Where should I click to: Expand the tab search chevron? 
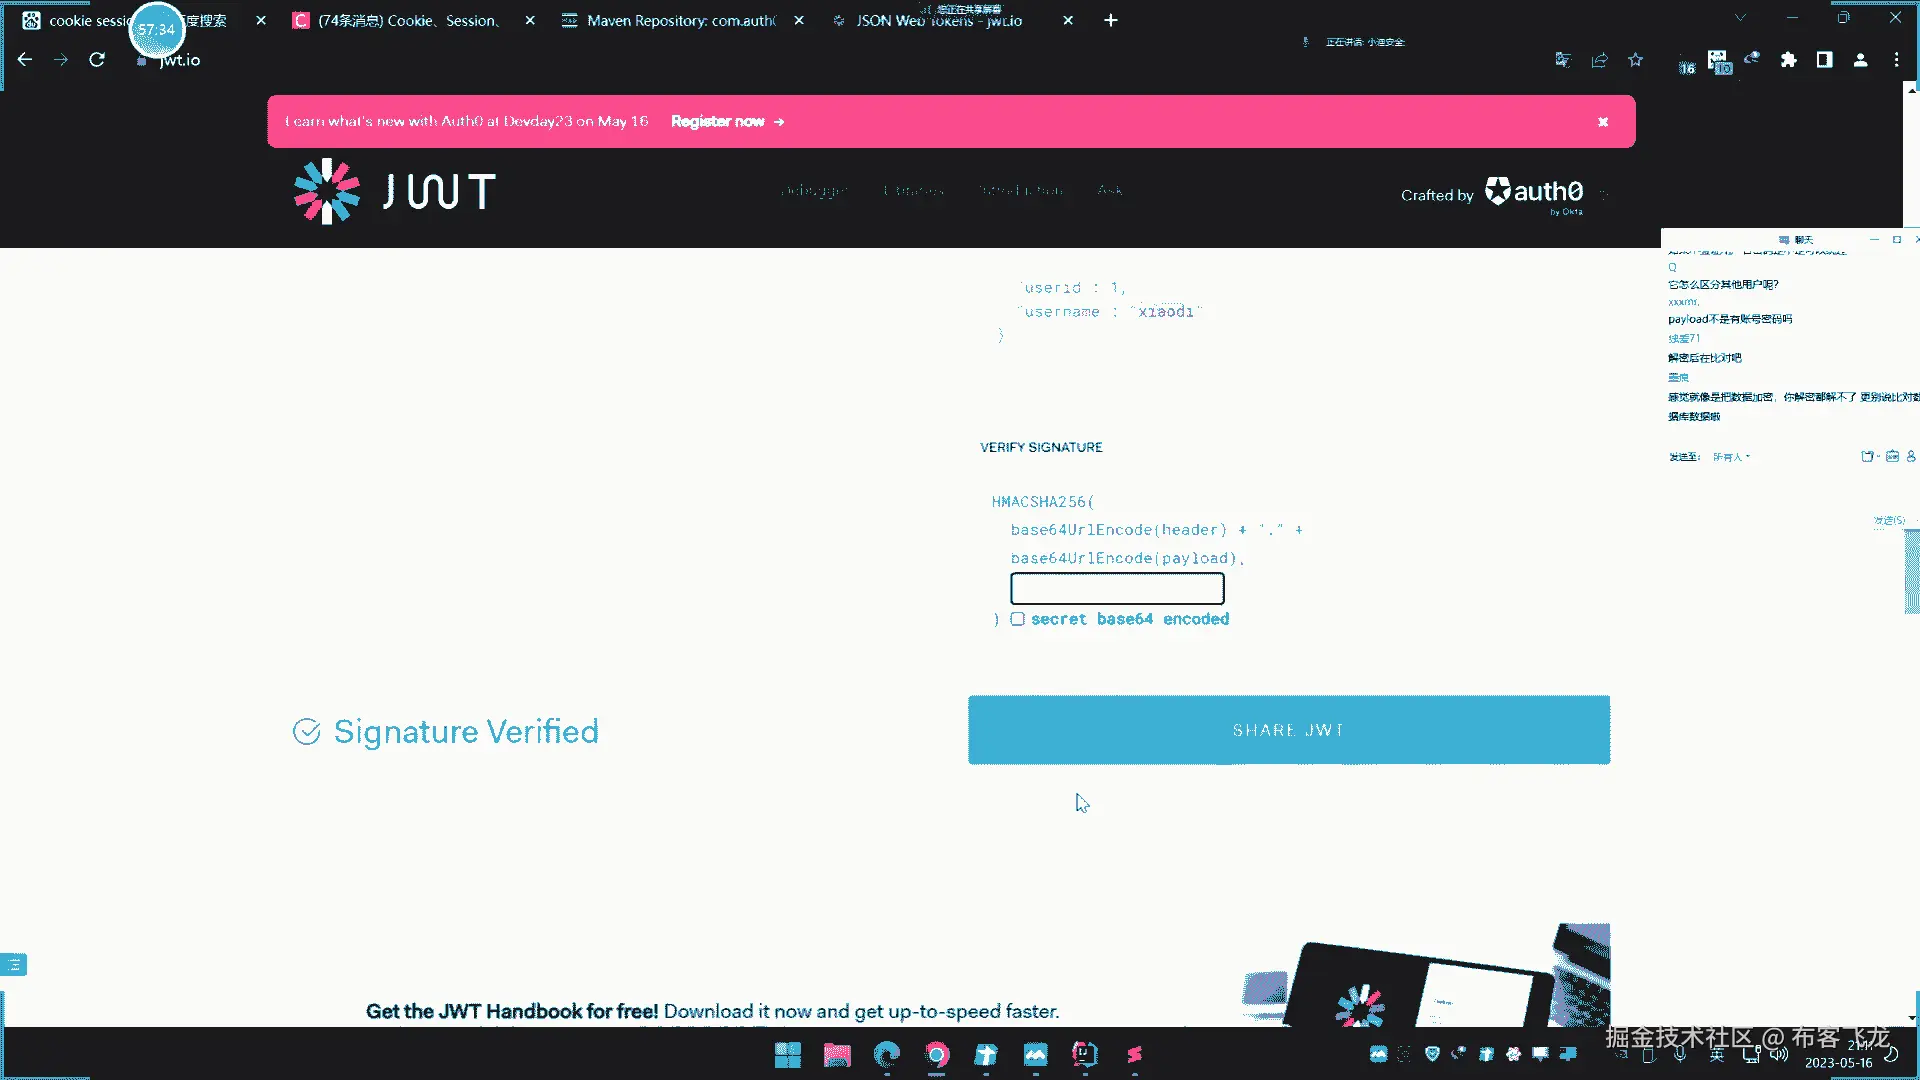[x=1740, y=18]
